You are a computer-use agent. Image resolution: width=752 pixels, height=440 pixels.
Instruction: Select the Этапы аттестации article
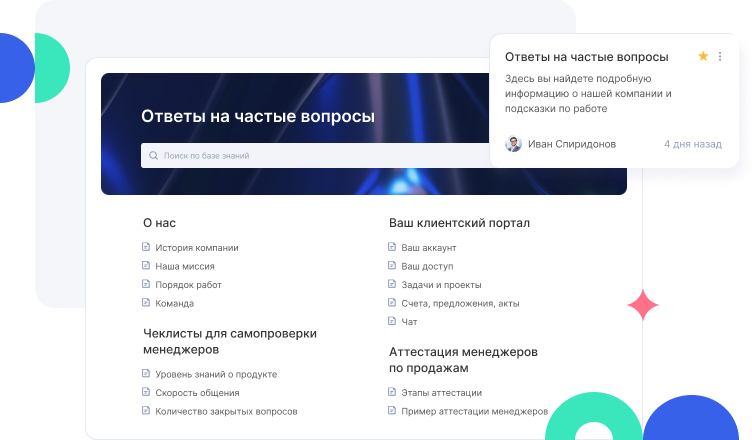pos(441,393)
